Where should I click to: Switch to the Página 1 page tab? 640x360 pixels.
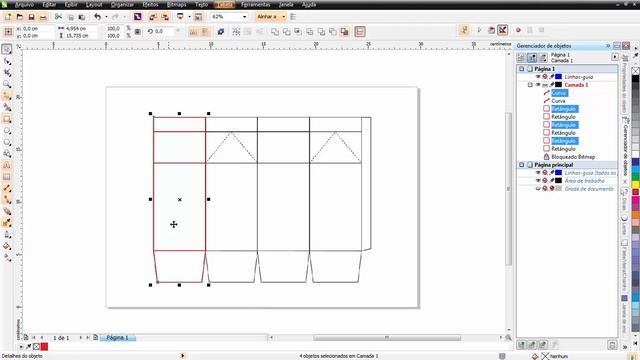118,338
